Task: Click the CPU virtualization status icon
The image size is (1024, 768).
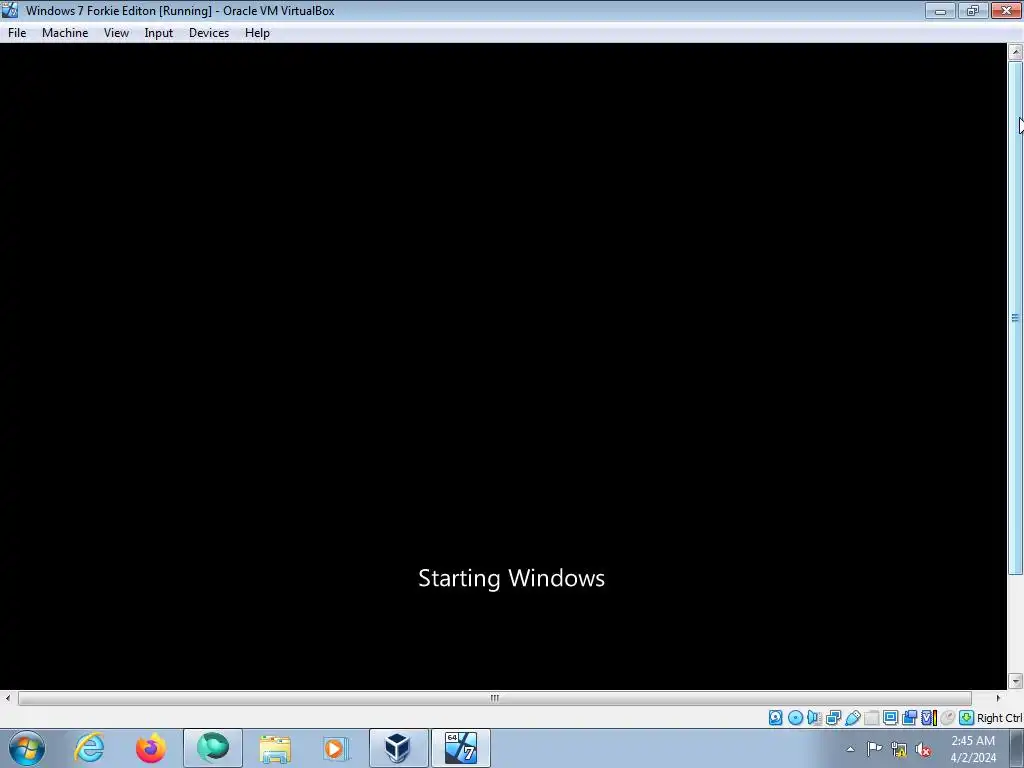Action: (929, 718)
